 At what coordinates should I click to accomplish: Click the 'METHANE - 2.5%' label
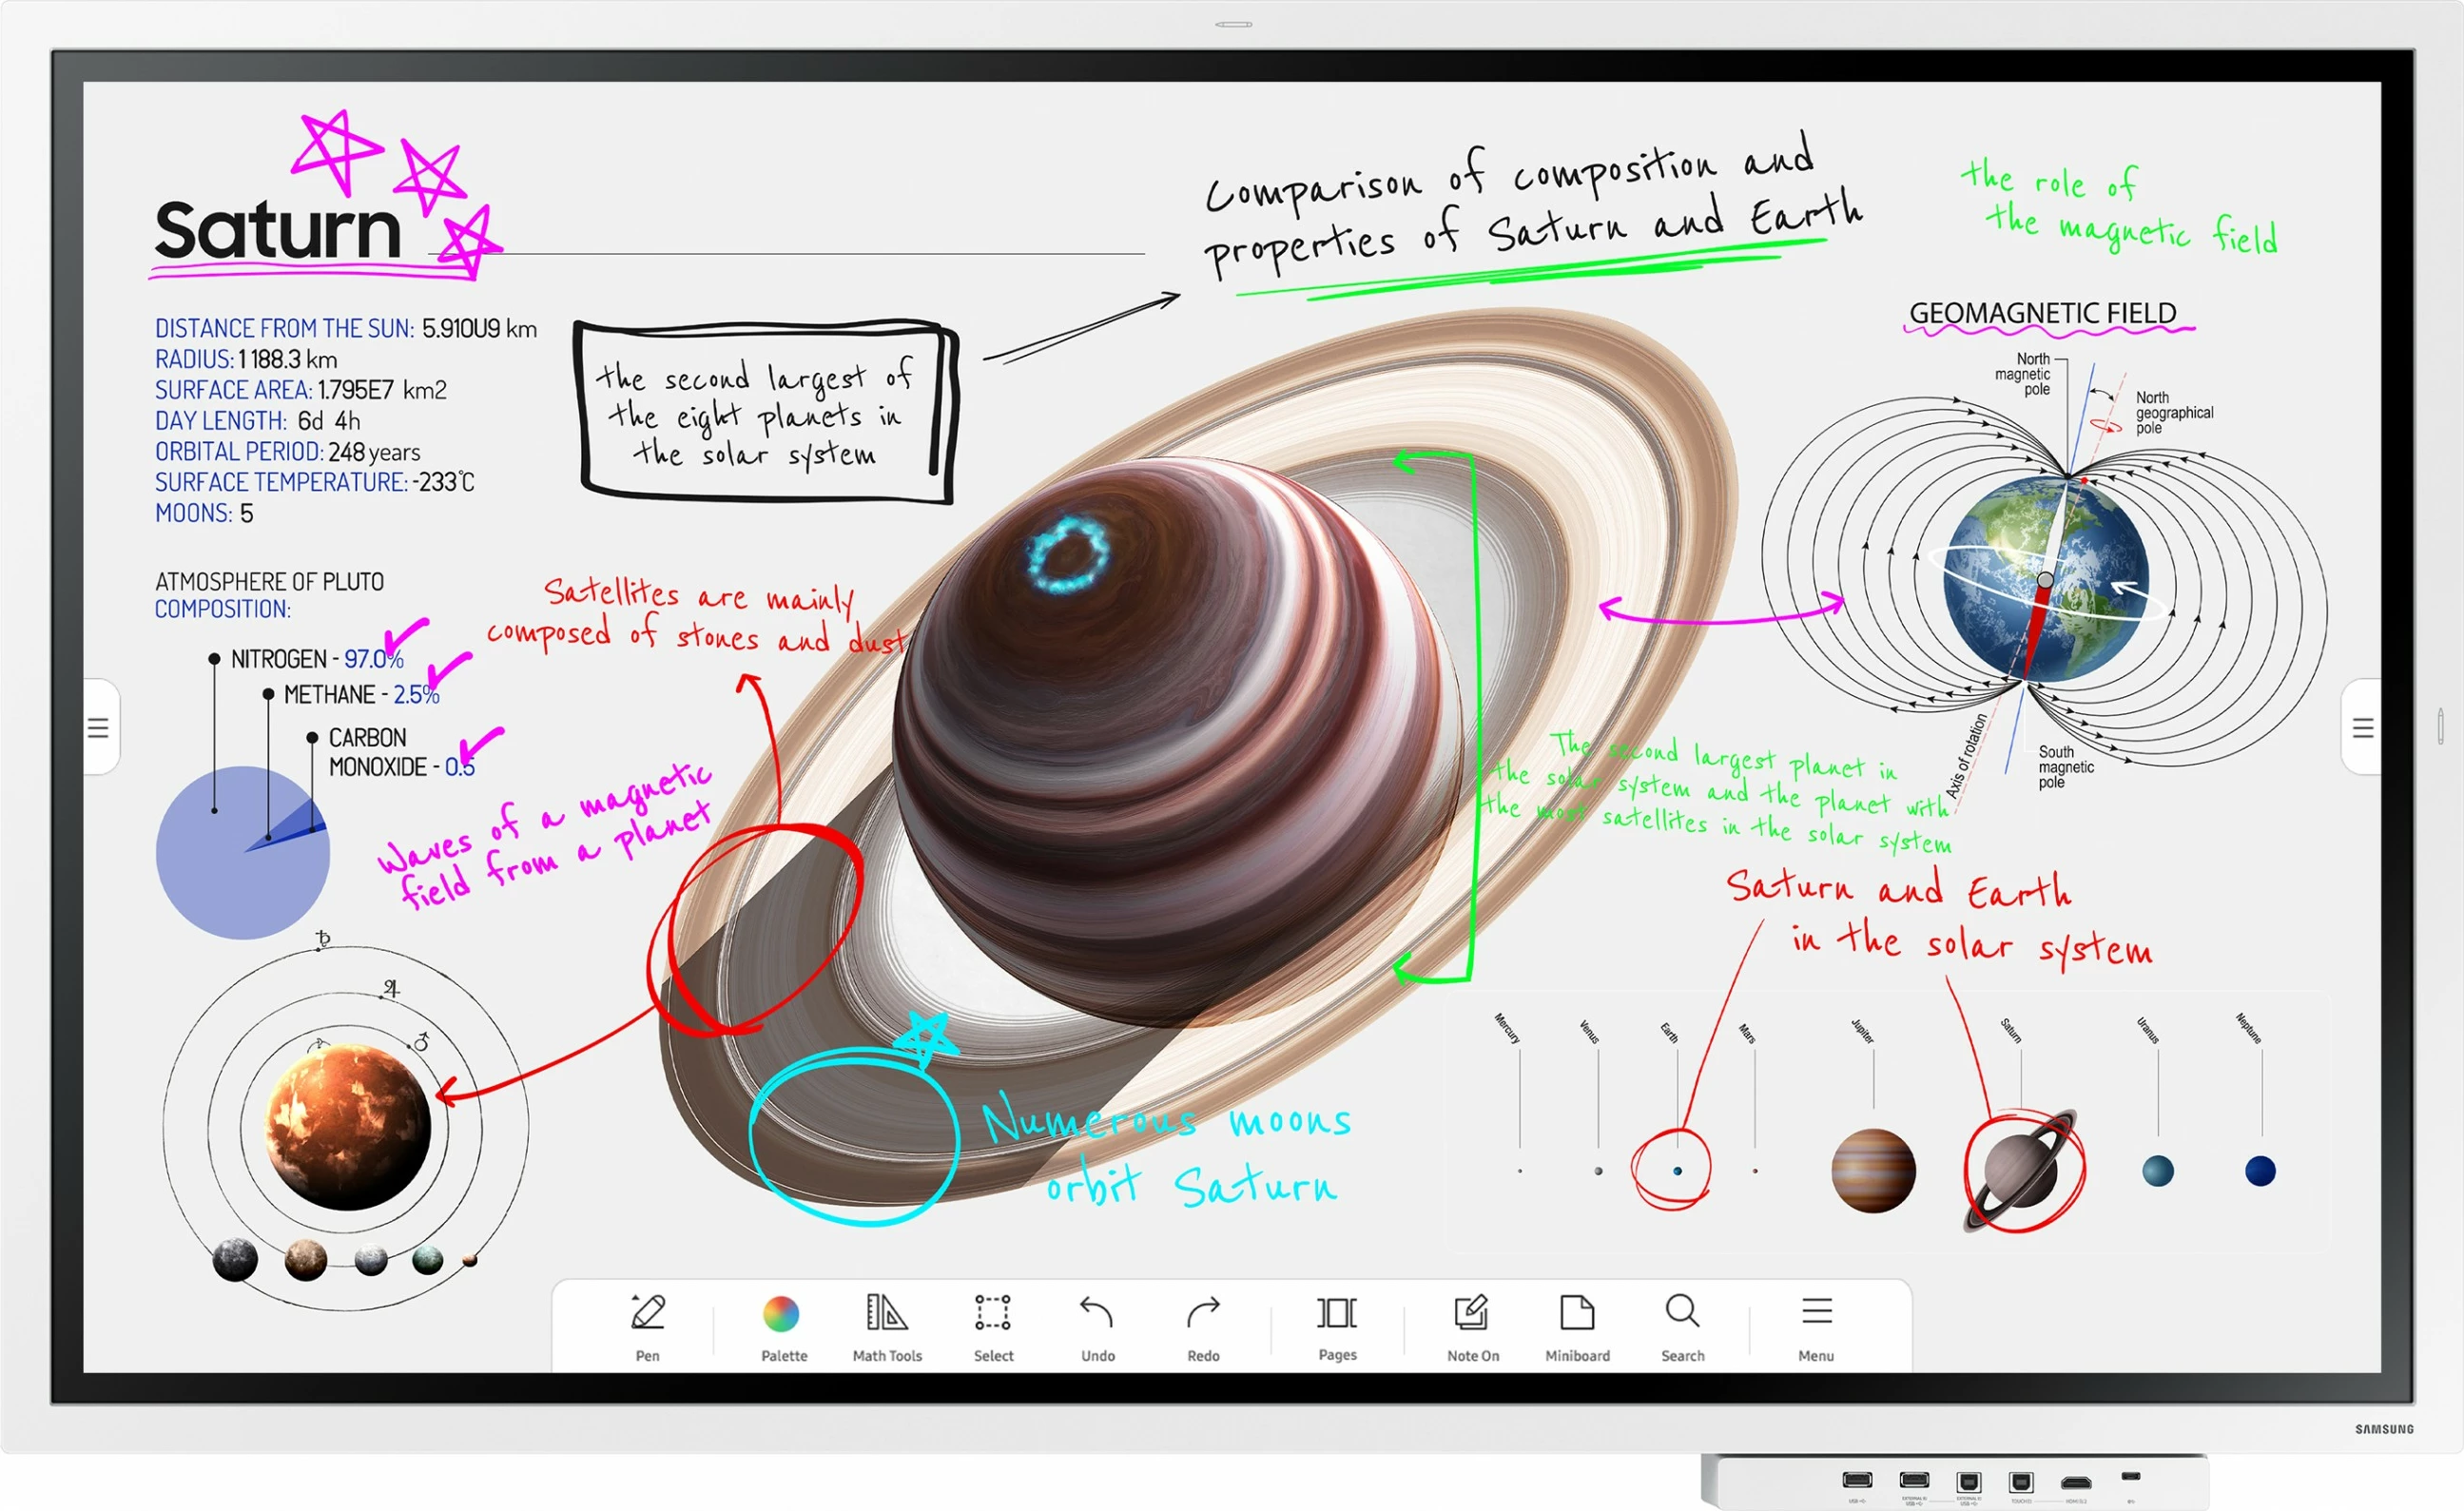361,694
